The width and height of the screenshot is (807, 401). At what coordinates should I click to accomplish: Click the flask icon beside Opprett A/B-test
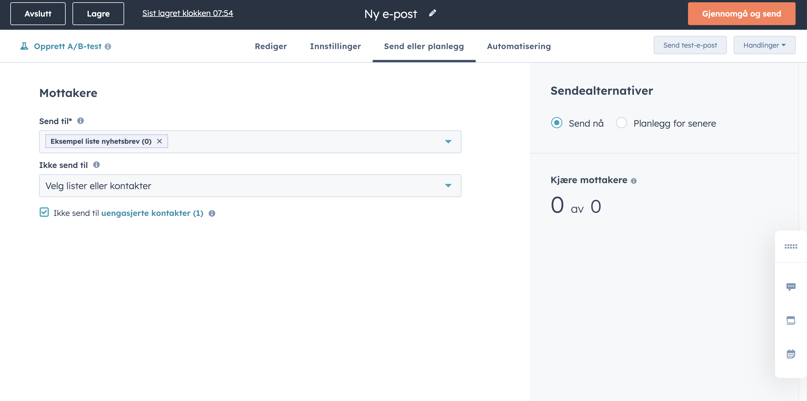tap(24, 46)
